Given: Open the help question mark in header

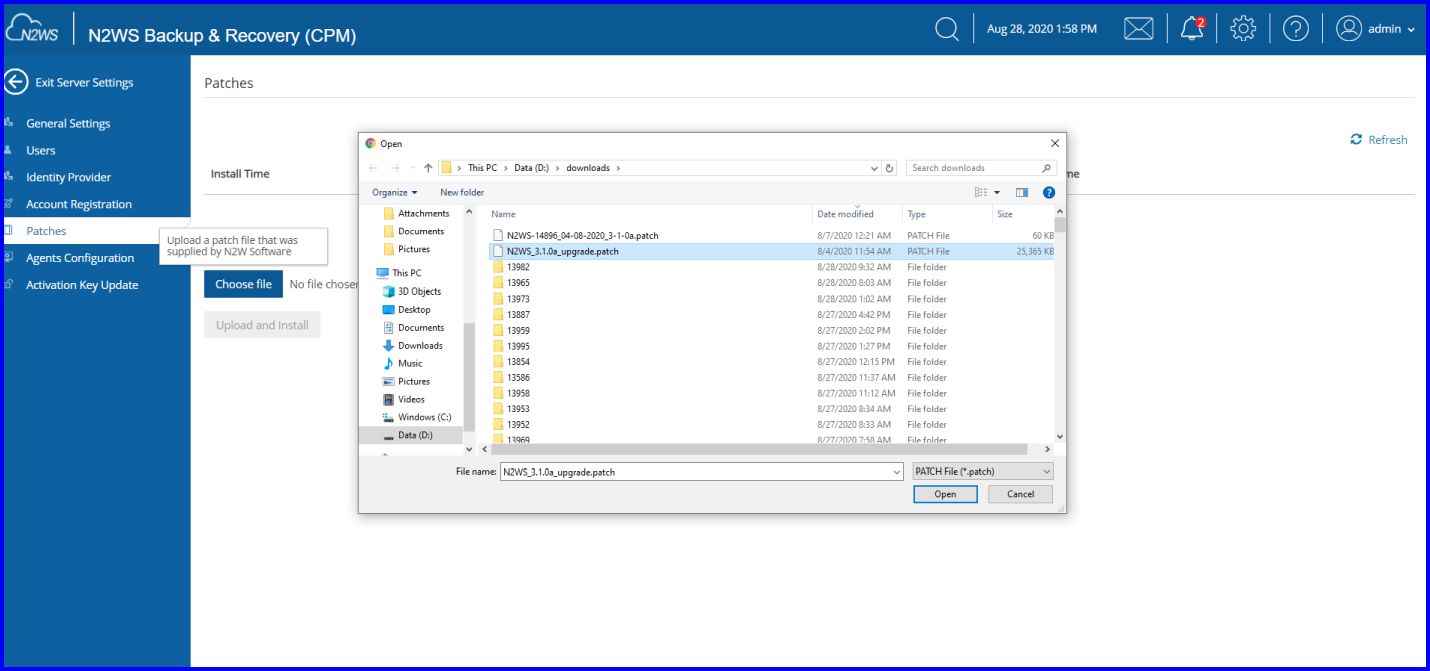Looking at the screenshot, I should tap(1296, 29).
